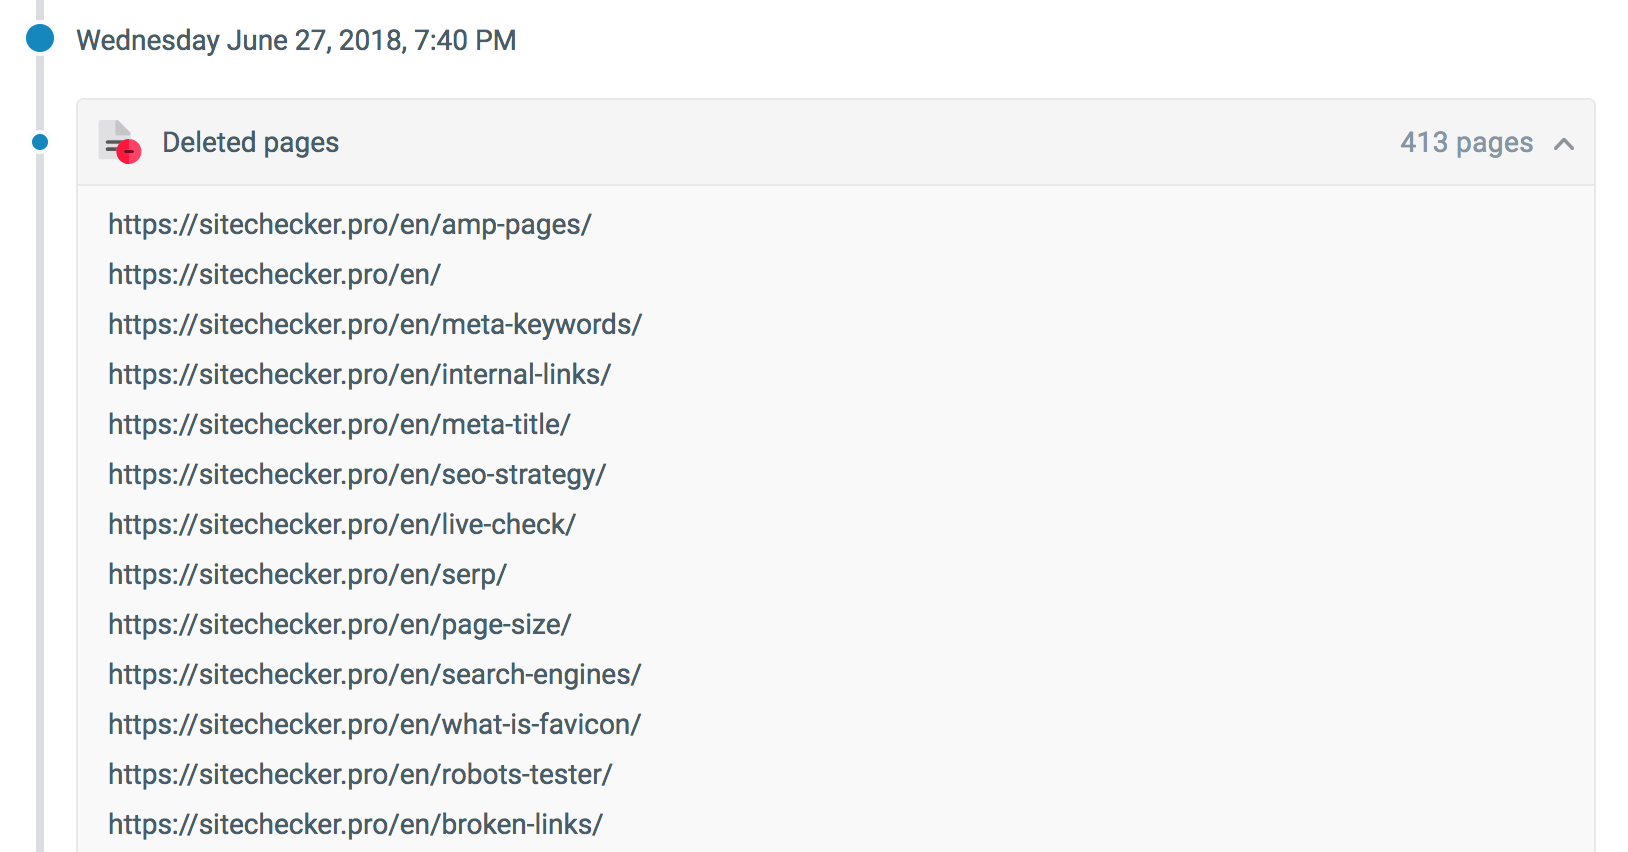Screen dimensions: 1628x852
Task: Open the /en/live-check/ URL
Action: 342,525
